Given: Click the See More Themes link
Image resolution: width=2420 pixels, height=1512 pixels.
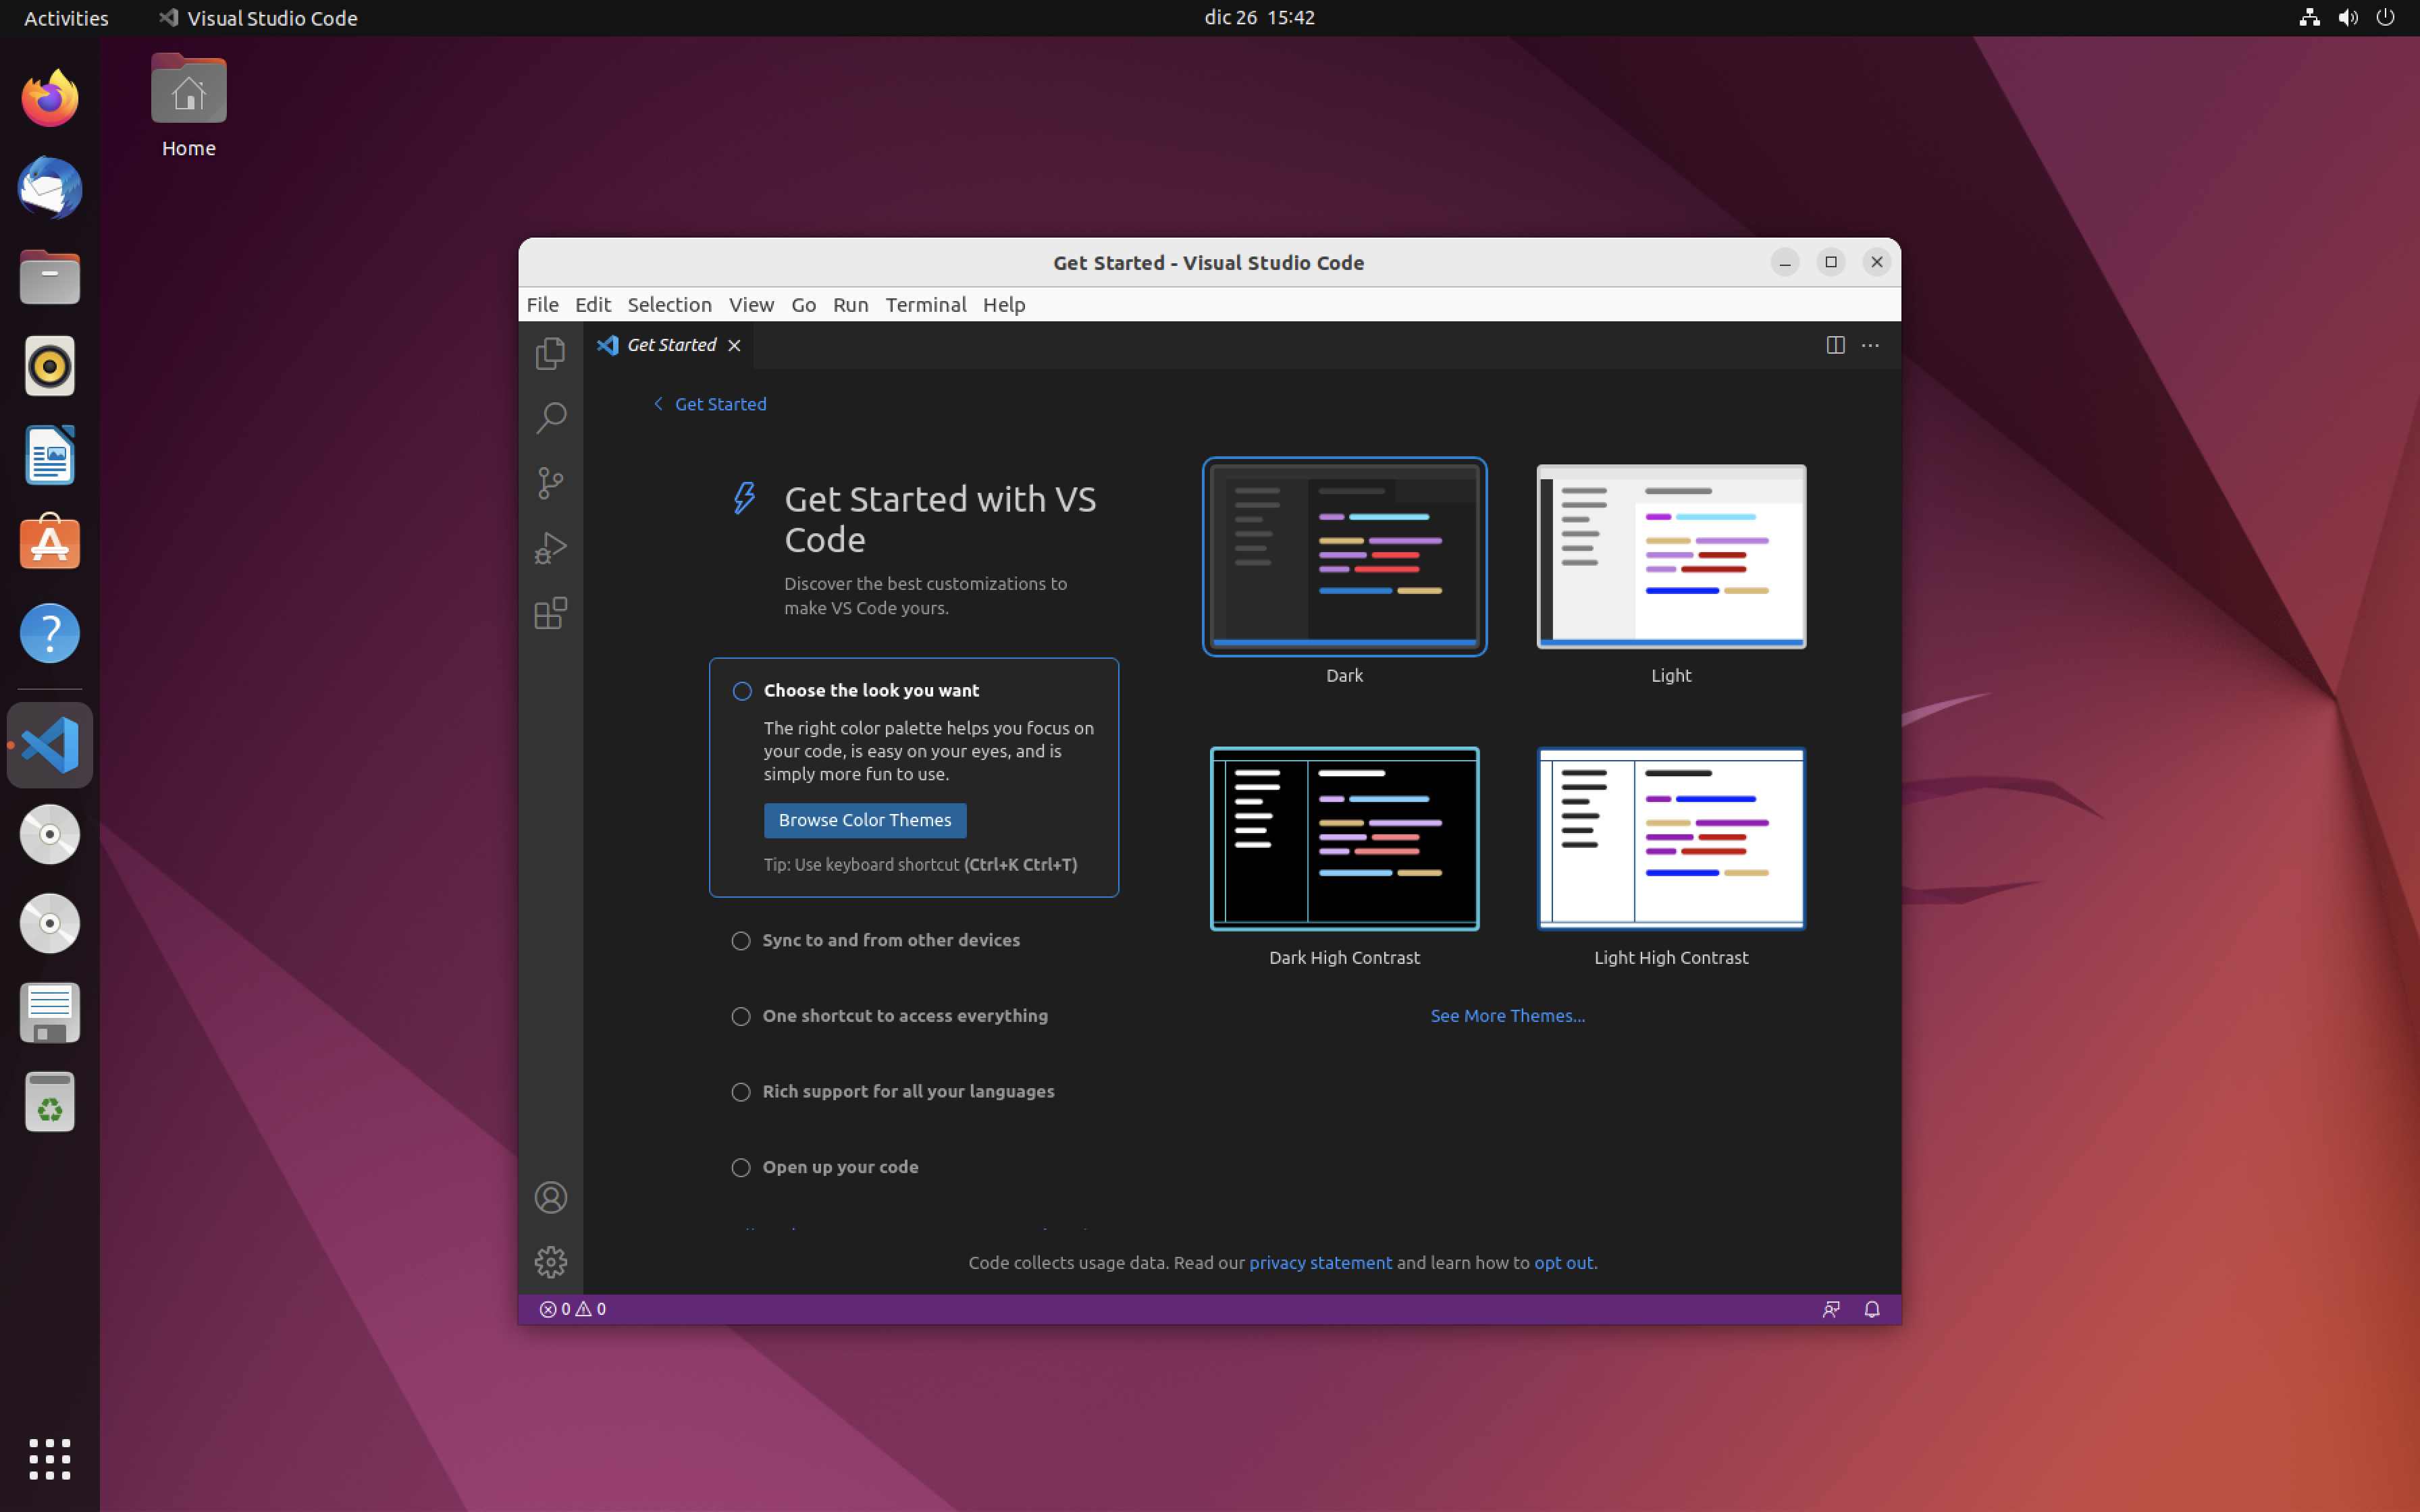Looking at the screenshot, I should coord(1507,1016).
